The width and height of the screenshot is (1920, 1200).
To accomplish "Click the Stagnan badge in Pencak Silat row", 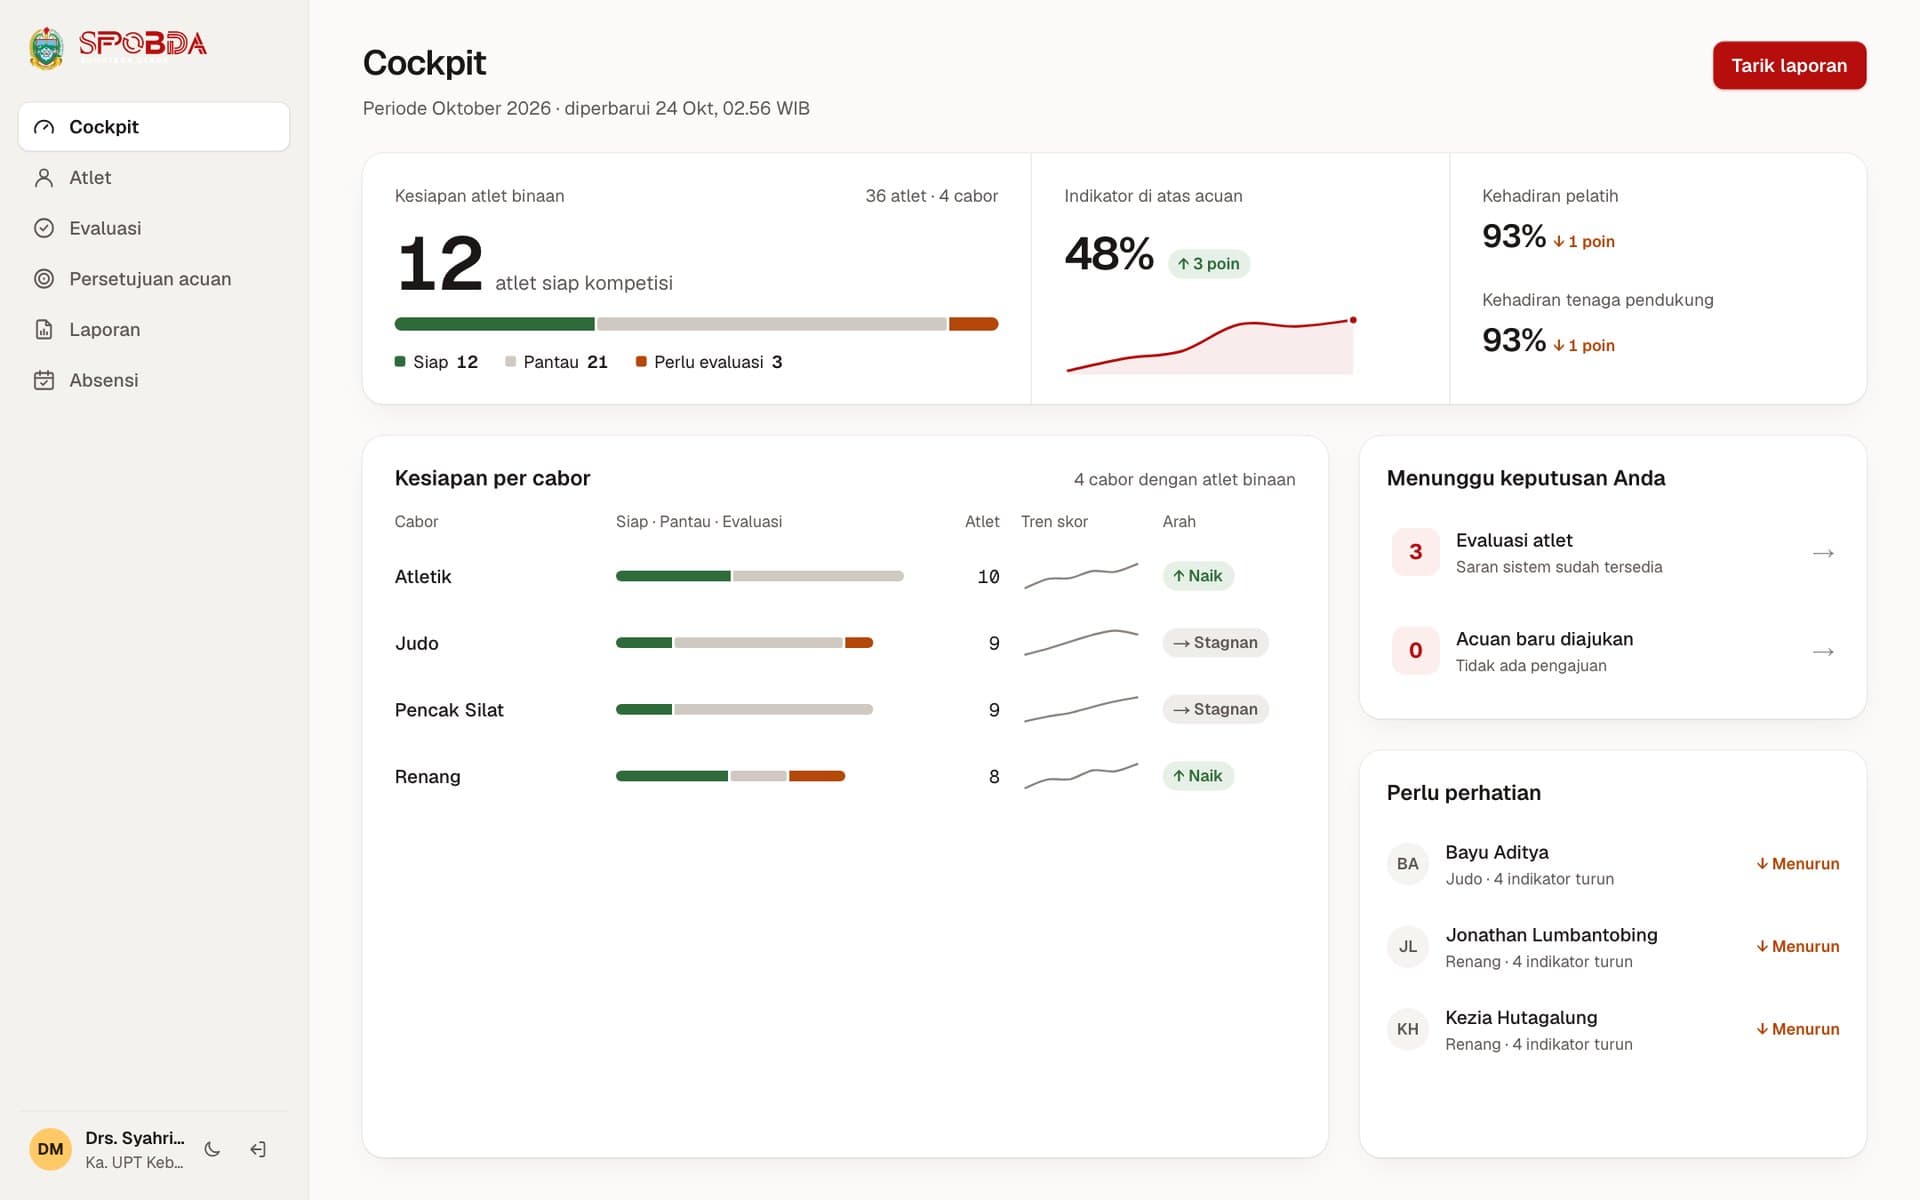I will (1215, 709).
